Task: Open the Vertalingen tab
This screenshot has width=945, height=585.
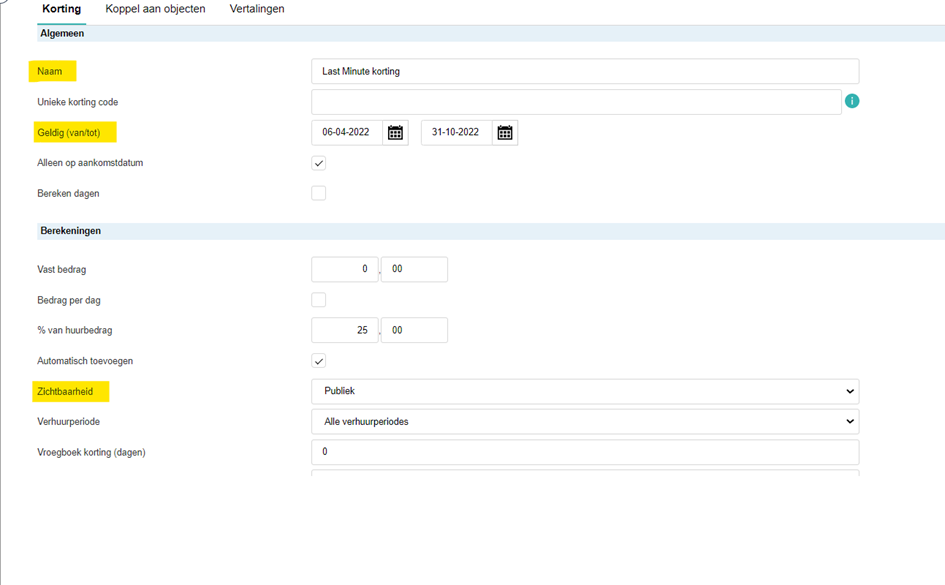Action: (257, 9)
